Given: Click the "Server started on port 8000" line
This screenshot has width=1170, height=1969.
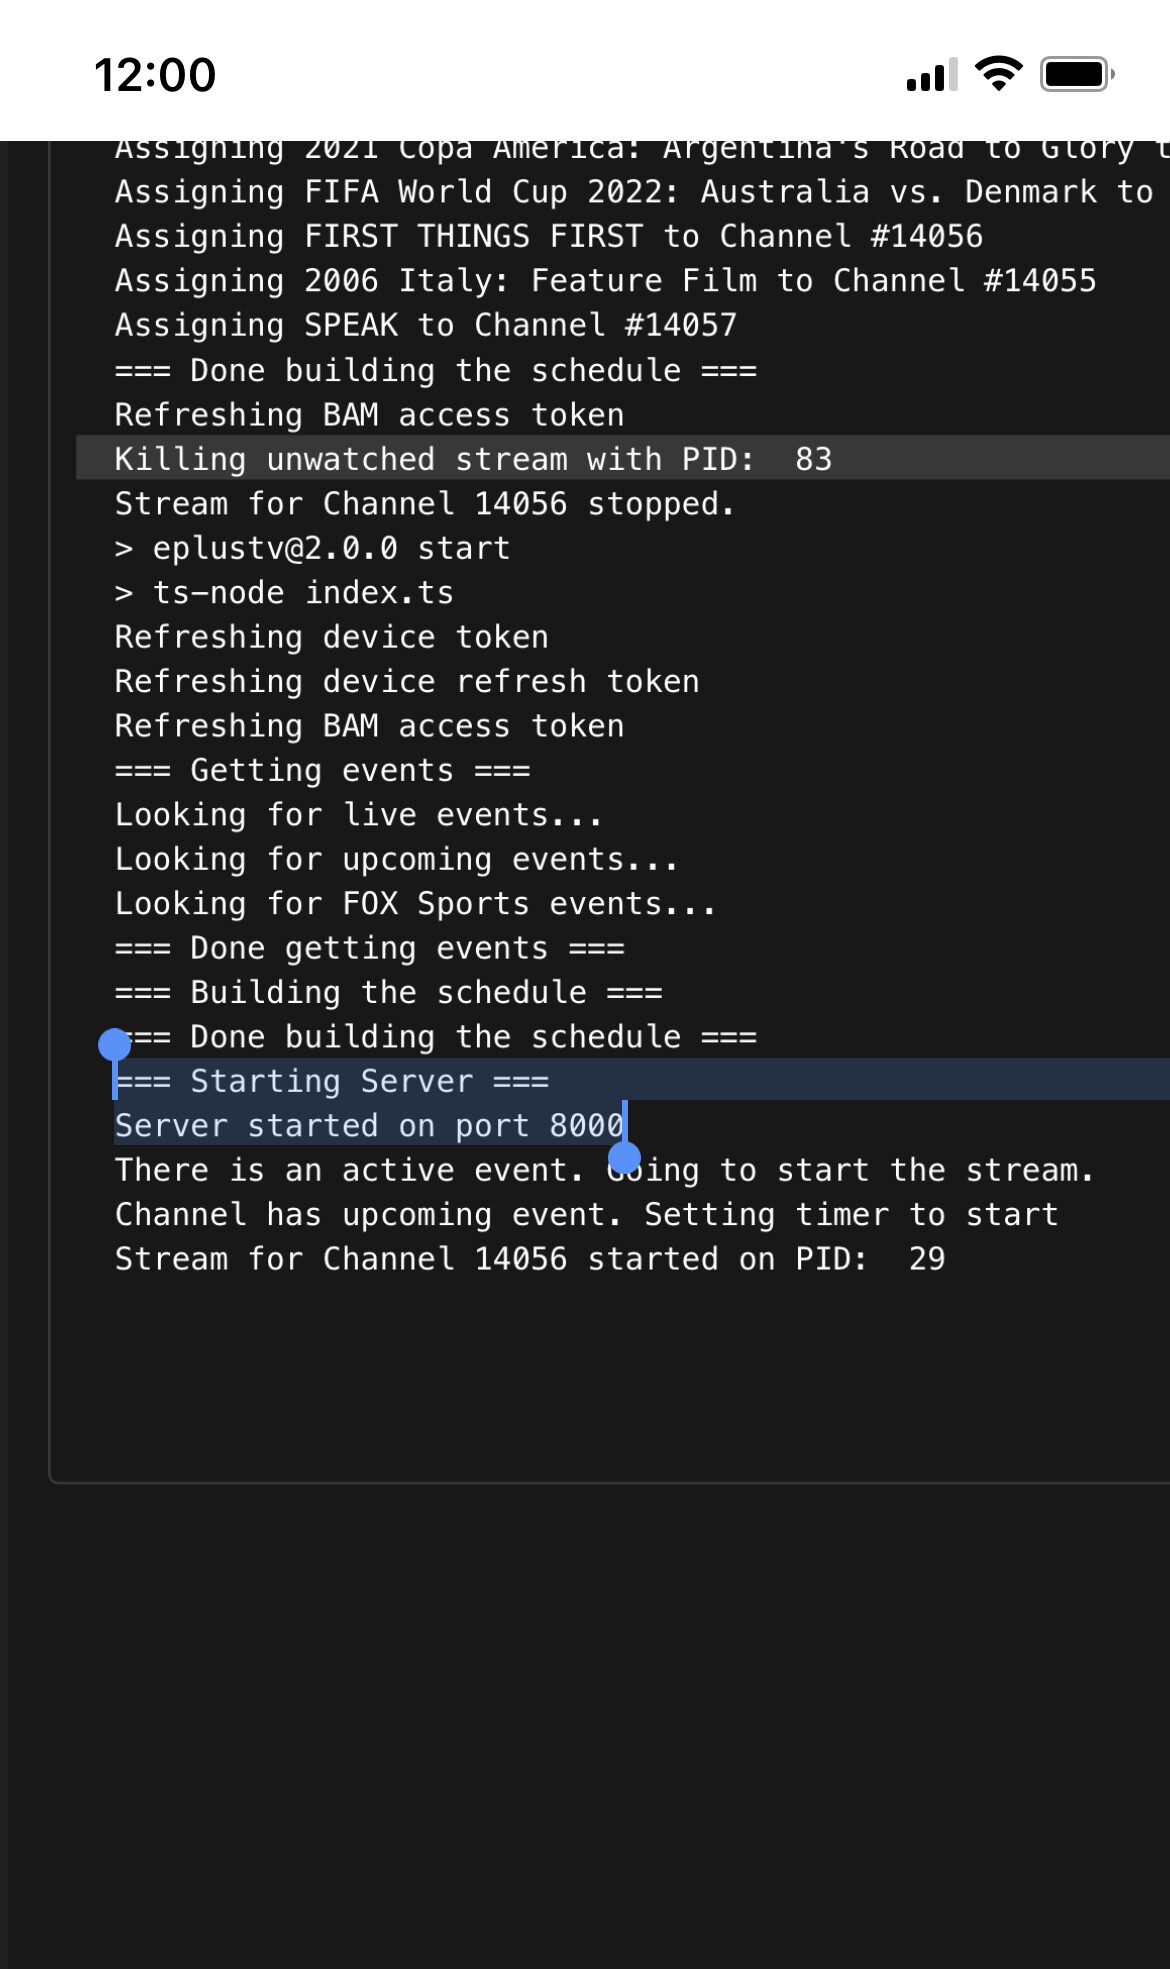Looking at the screenshot, I should click(x=369, y=1126).
